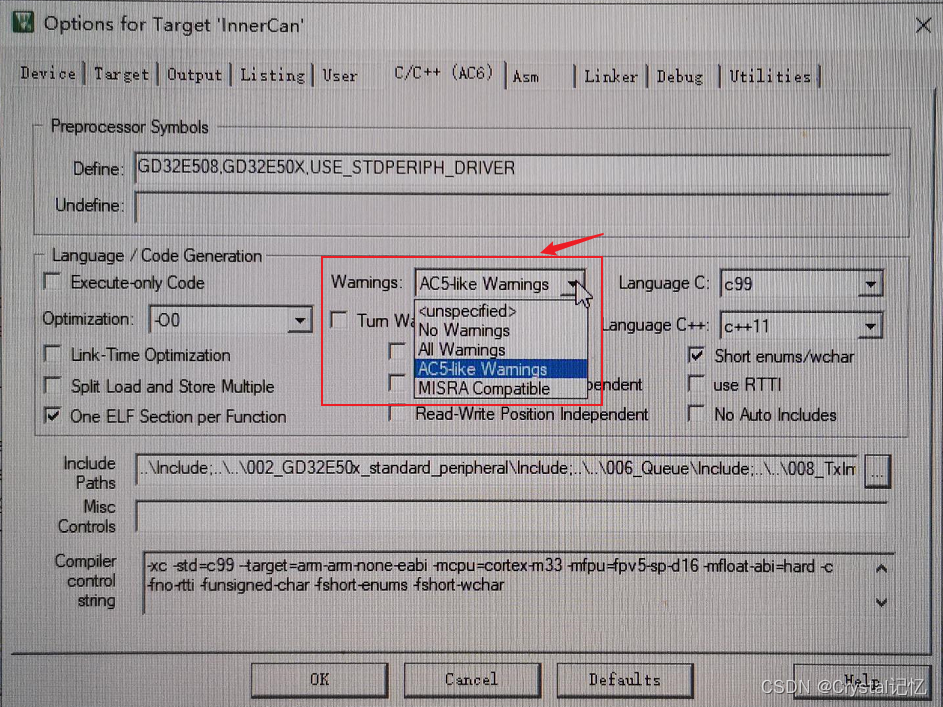Click the Include Paths browse ellipsis button
Viewport: 943px width, 707px height.
click(877, 471)
